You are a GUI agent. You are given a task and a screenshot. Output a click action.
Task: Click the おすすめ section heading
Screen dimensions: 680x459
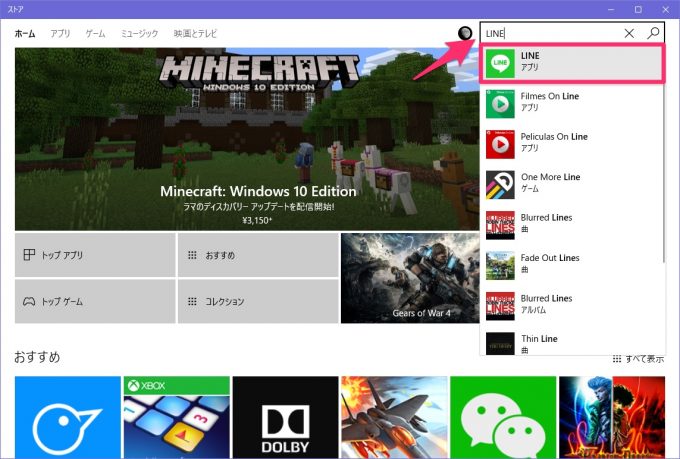tap(37, 357)
